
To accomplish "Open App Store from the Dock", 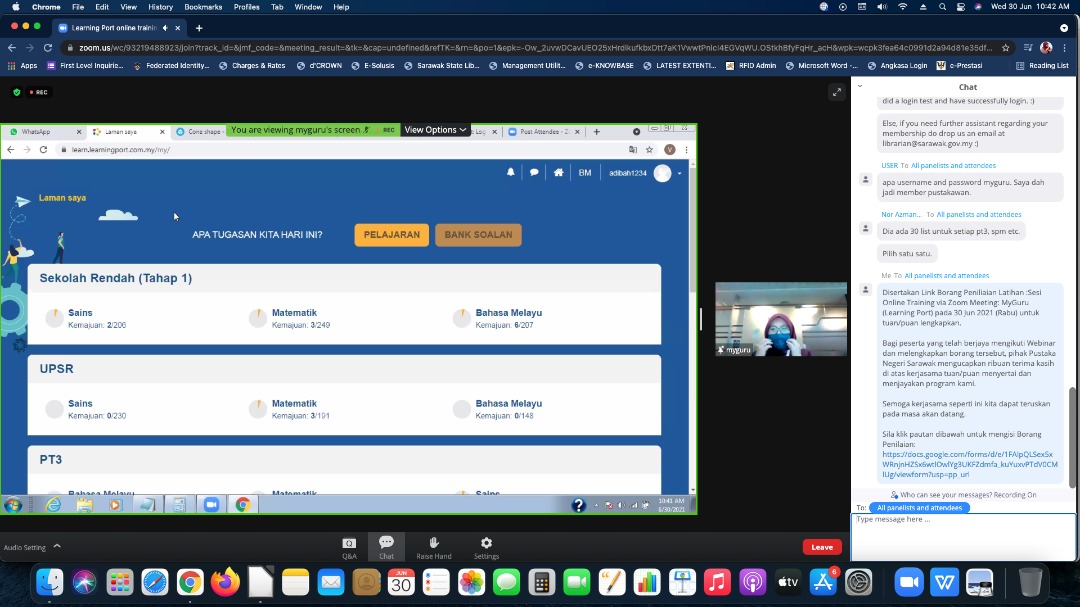I will [x=822, y=583].
